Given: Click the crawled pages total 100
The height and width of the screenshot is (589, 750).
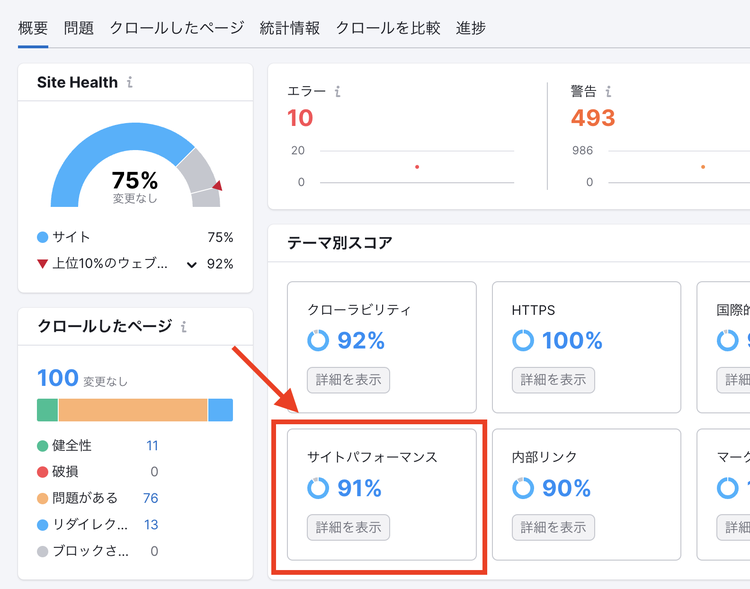Looking at the screenshot, I should (57, 378).
